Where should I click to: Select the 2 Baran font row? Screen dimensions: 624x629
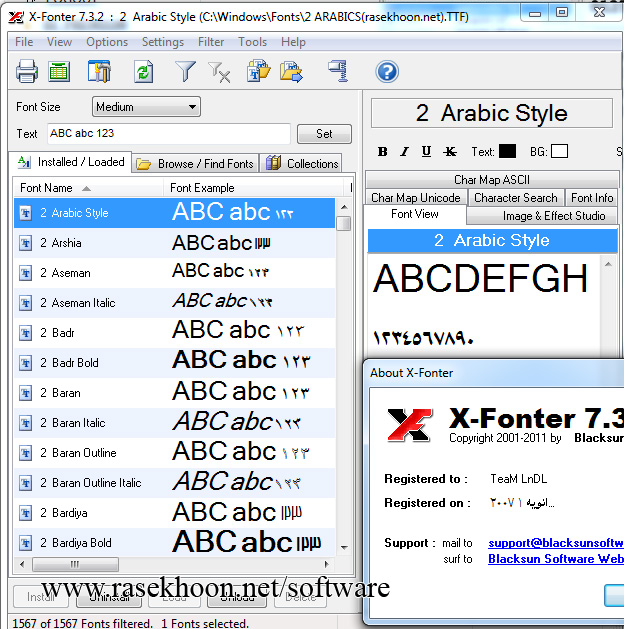[x=174, y=393]
